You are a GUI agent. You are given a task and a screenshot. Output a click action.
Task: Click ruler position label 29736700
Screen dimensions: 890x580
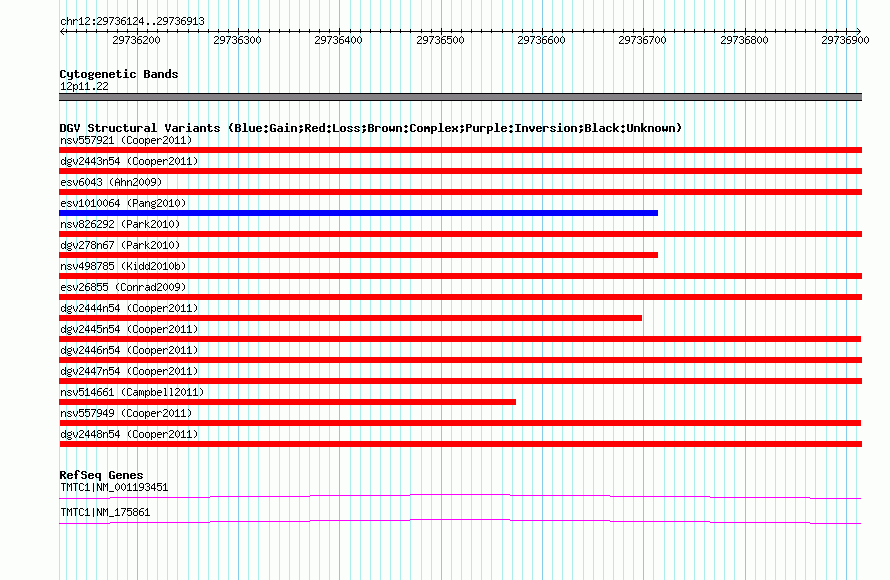[x=643, y=40]
